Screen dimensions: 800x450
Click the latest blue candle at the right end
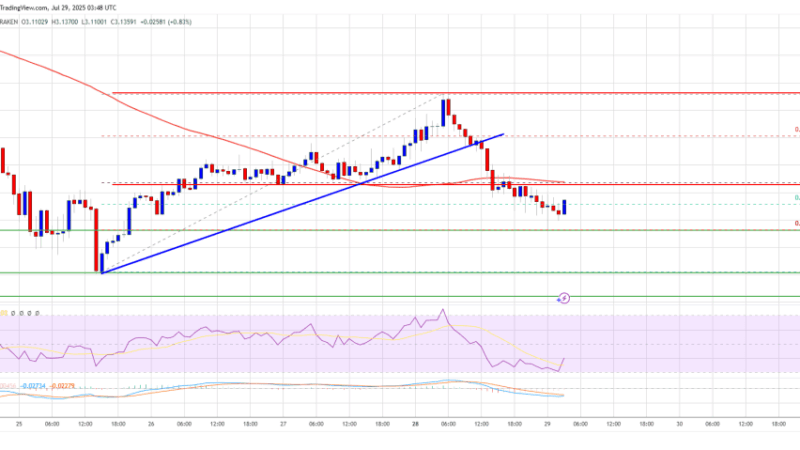[564, 207]
